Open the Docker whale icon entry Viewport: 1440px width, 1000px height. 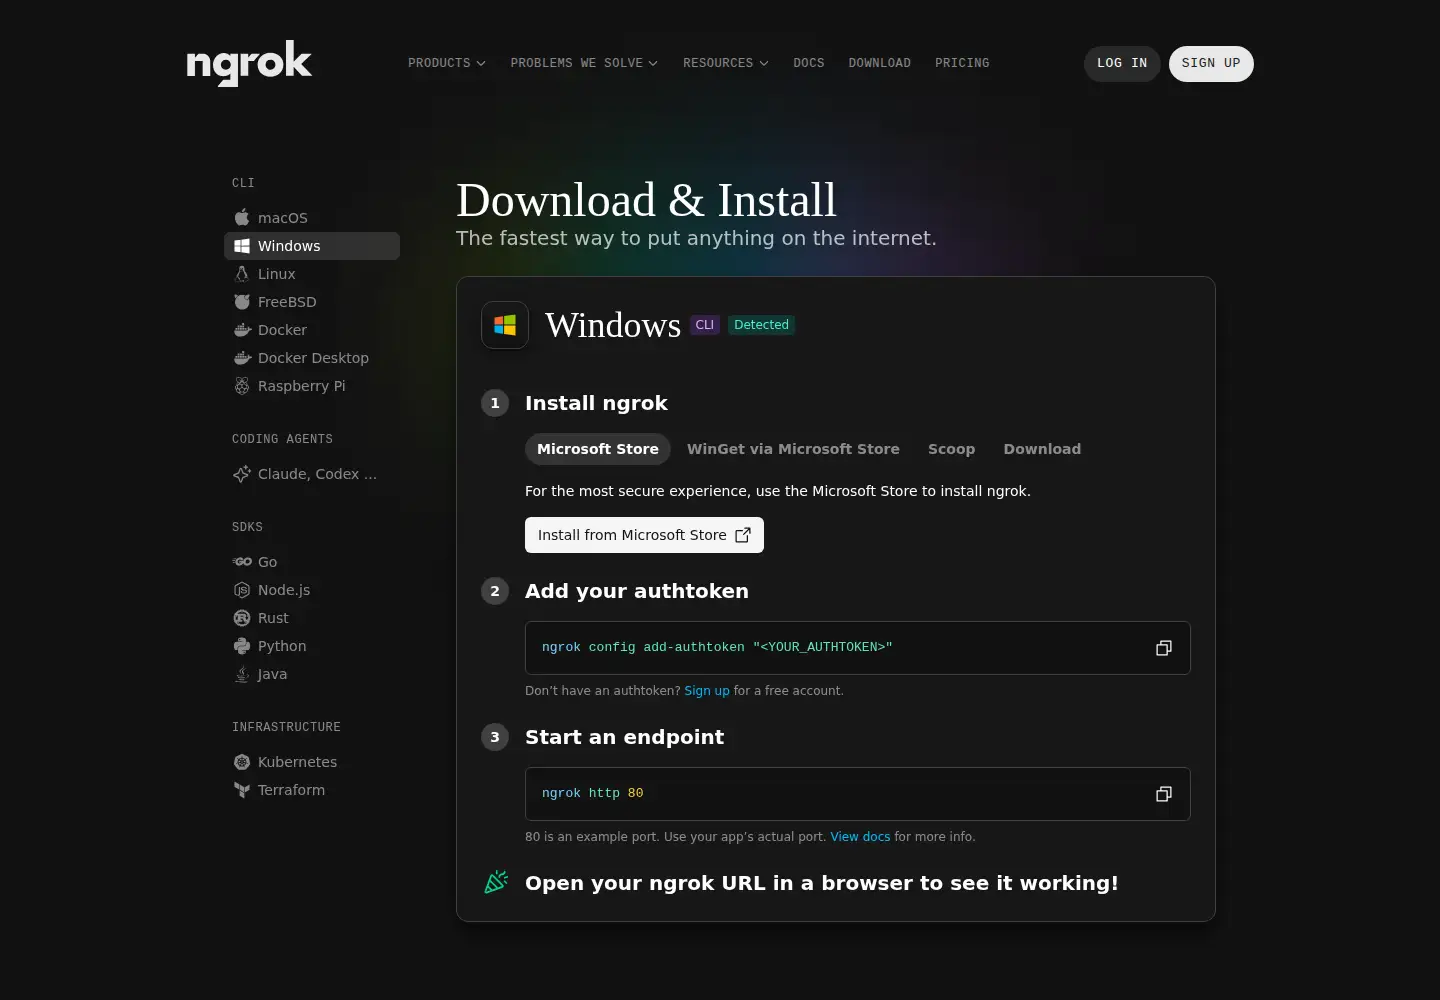pyautogui.click(x=242, y=329)
